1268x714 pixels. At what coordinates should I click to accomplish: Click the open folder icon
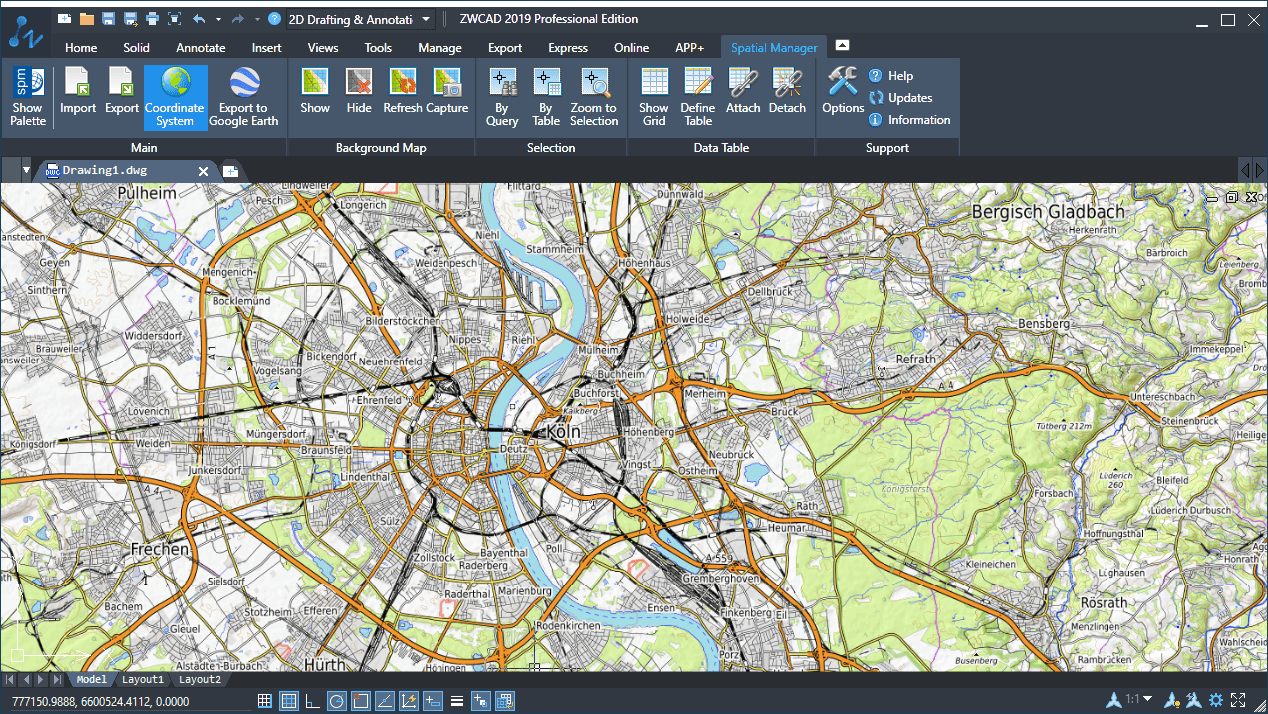tap(87, 18)
